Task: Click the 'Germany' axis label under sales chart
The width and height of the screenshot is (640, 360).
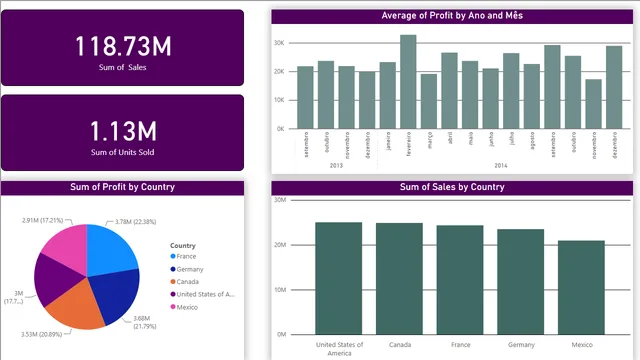Action: pyautogui.click(x=521, y=345)
